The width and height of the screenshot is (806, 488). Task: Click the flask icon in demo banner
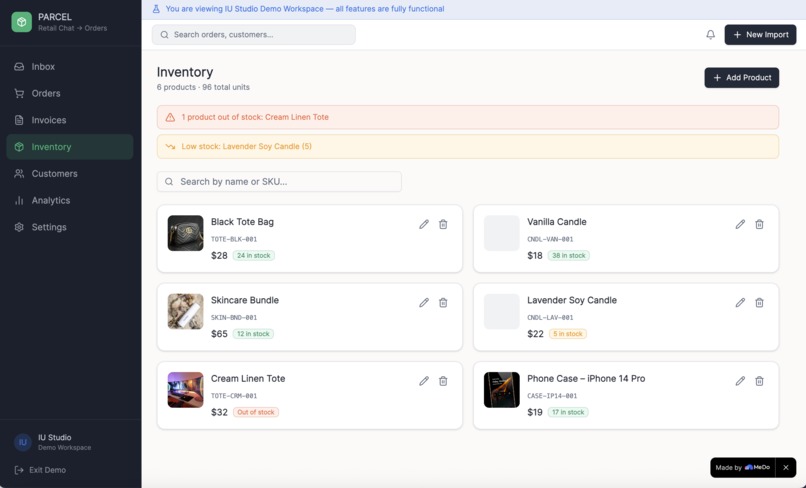click(156, 9)
